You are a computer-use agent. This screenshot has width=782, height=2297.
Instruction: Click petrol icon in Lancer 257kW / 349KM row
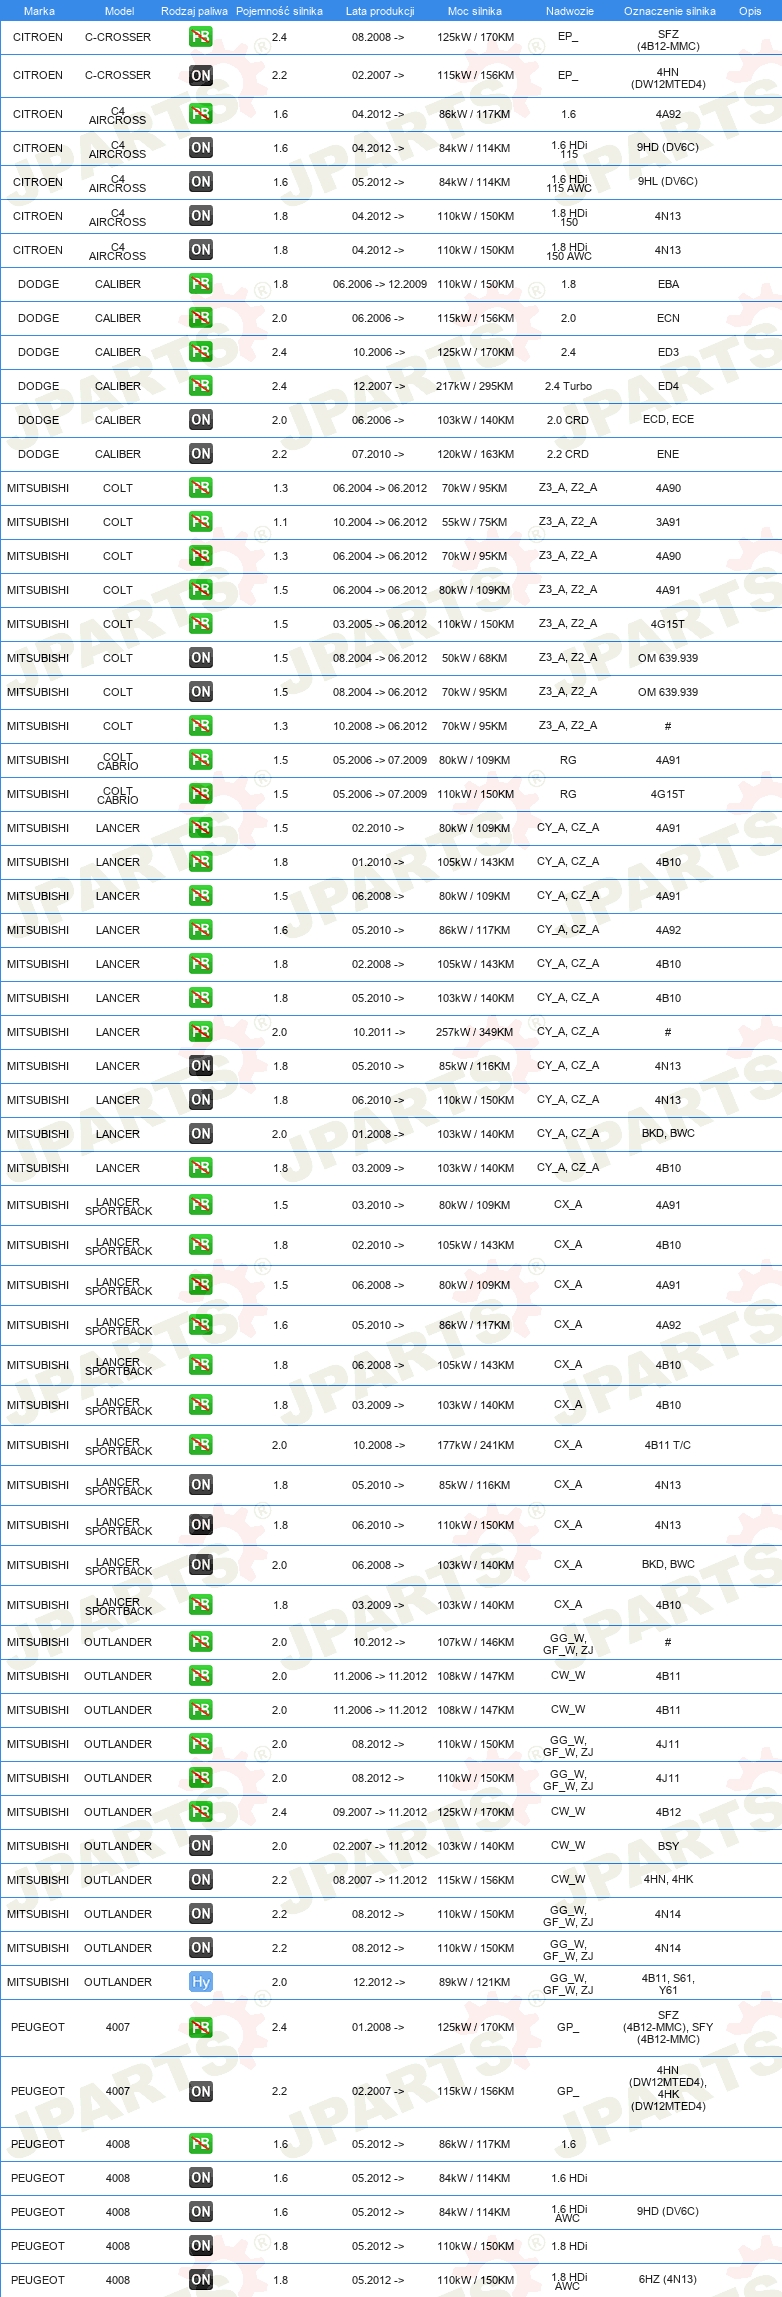(201, 1032)
